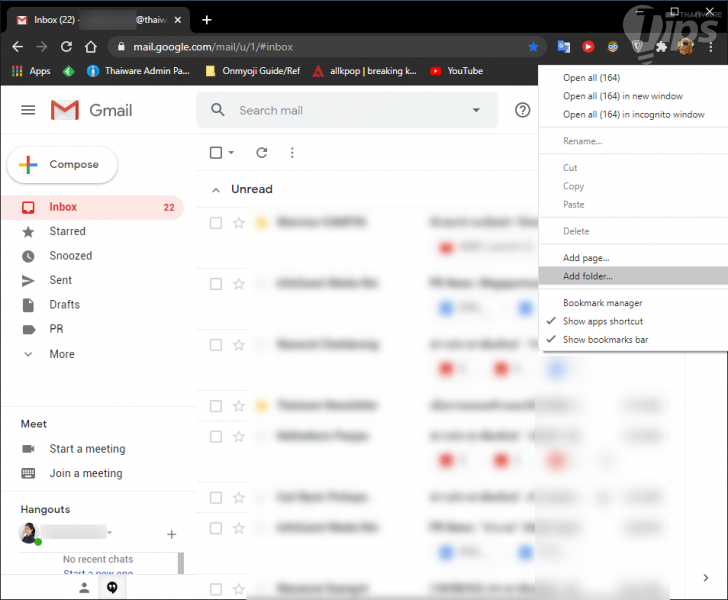728x600 pixels.
Task: Open the Inbox folder with 22 unread
Action: (93, 207)
